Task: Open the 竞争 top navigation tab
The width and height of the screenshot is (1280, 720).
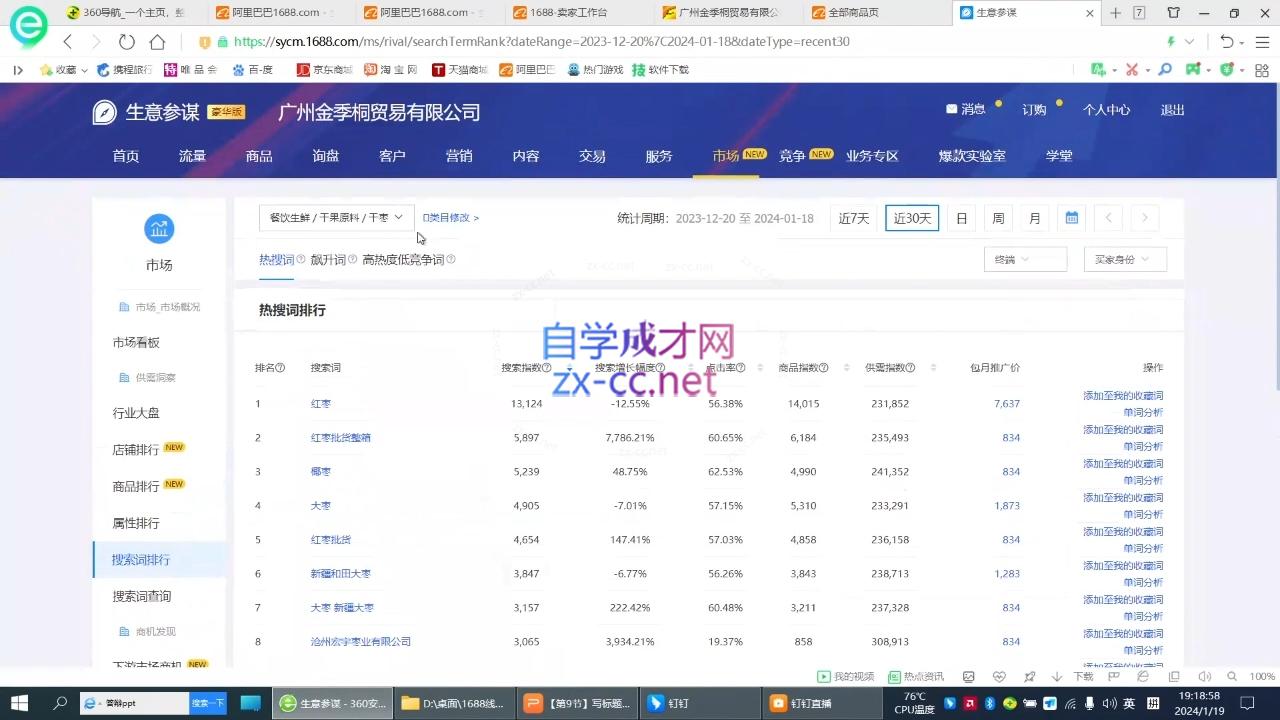Action: pyautogui.click(x=792, y=156)
